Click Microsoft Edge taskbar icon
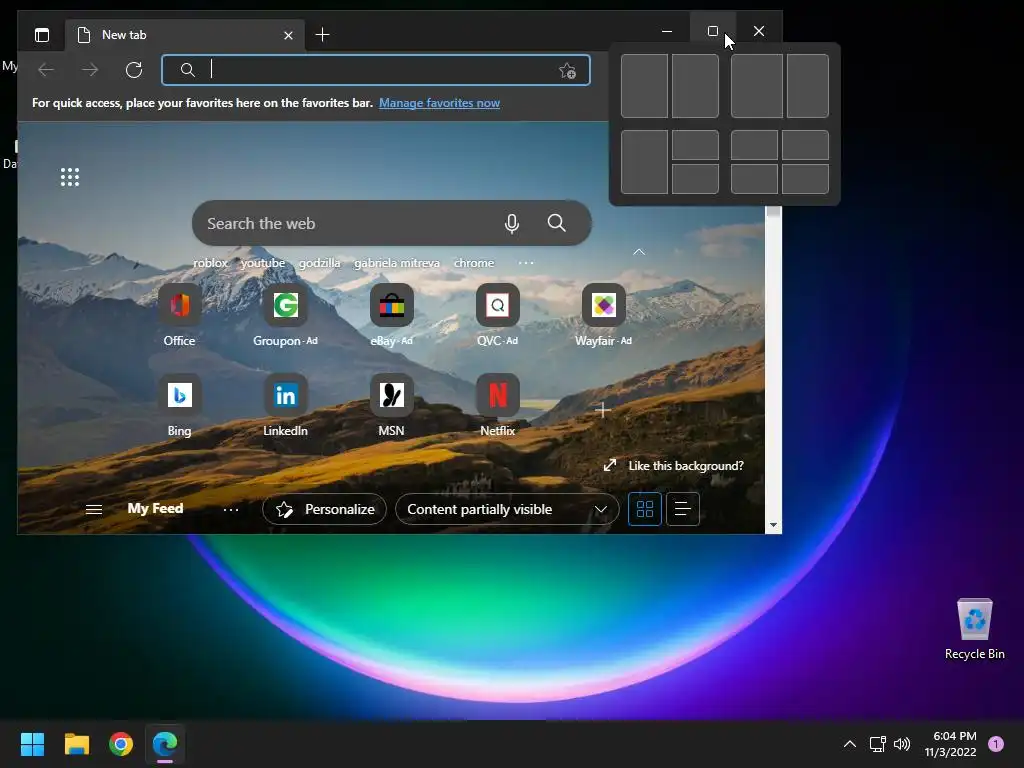The image size is (1024, 768). (165, 744)
